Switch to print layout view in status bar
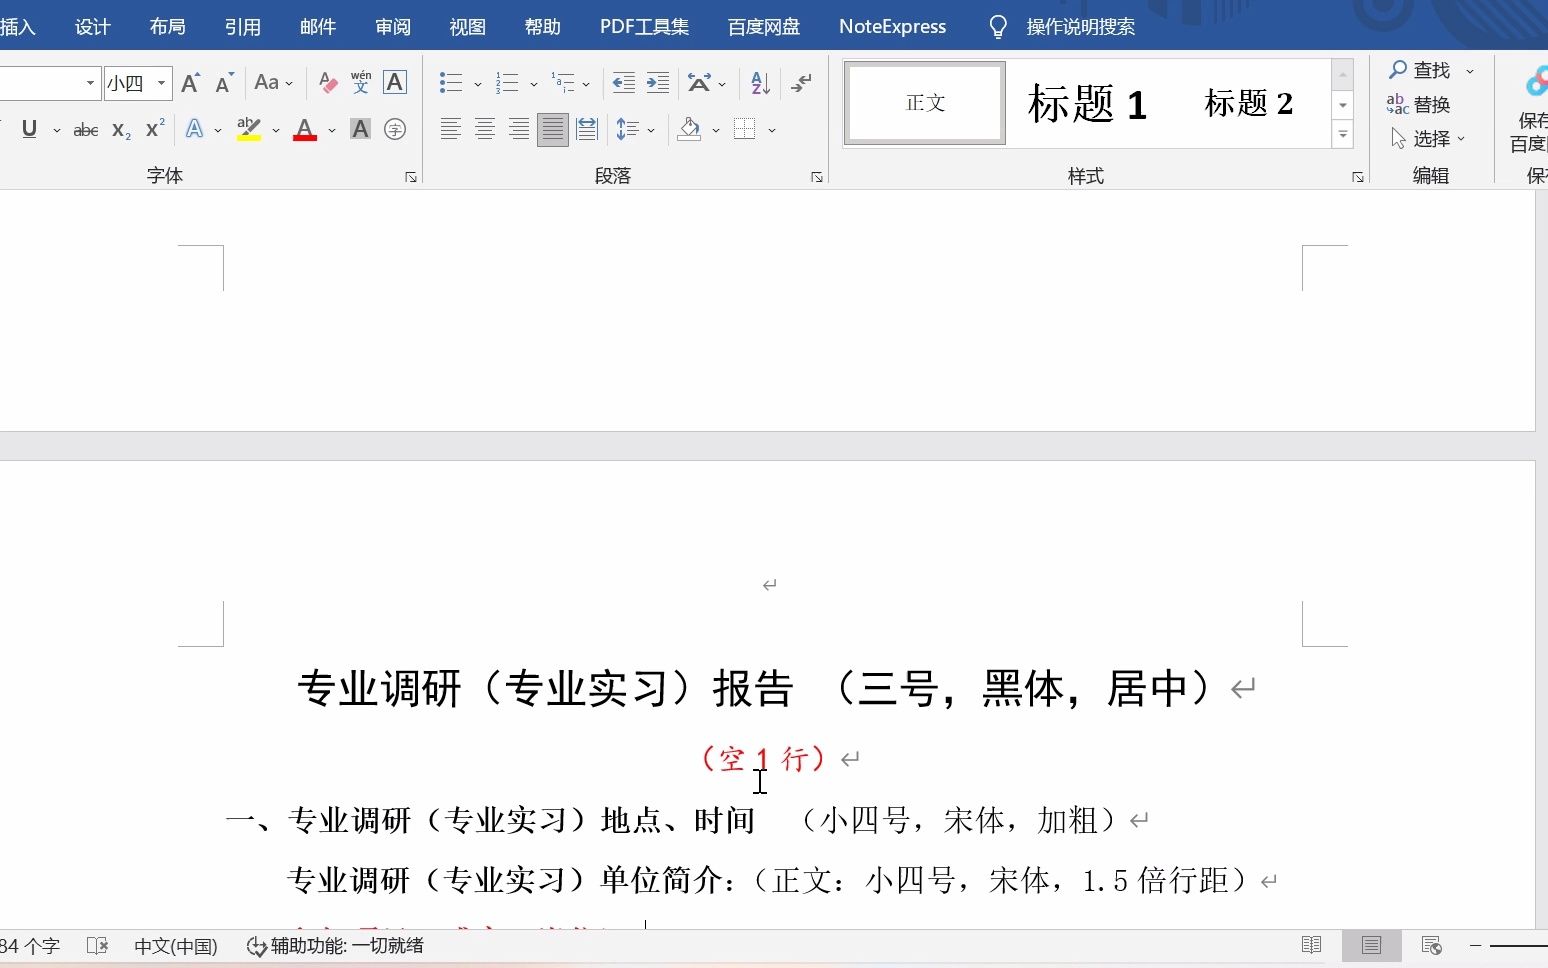 1371,945
